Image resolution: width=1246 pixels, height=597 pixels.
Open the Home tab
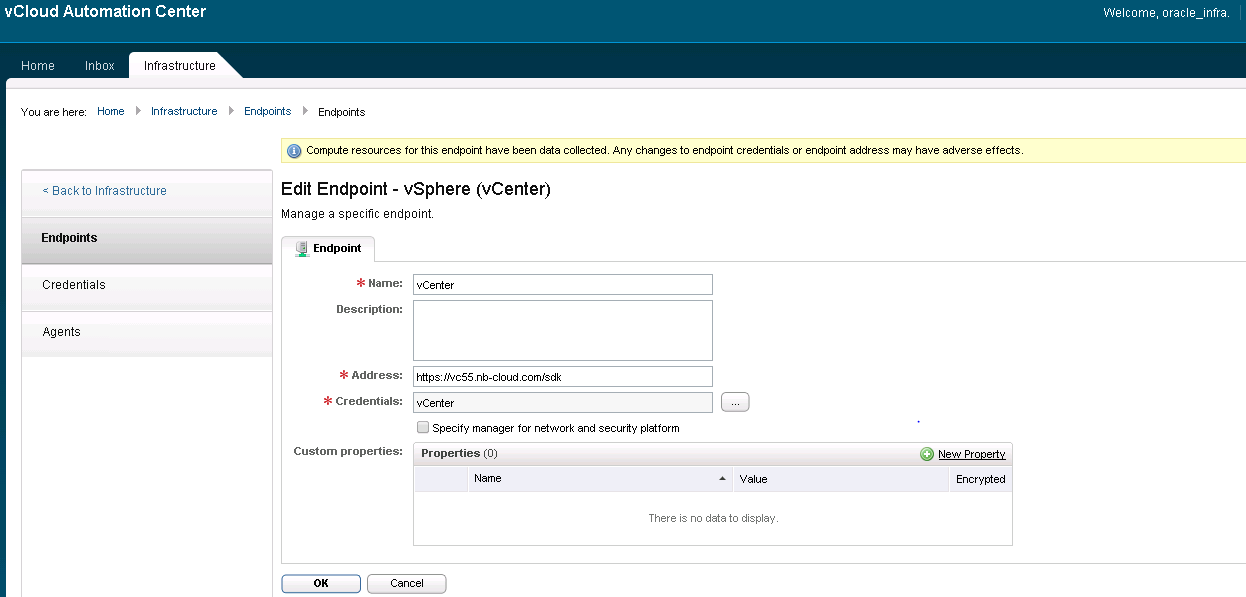pyautogui.click(x=38, y=66)
